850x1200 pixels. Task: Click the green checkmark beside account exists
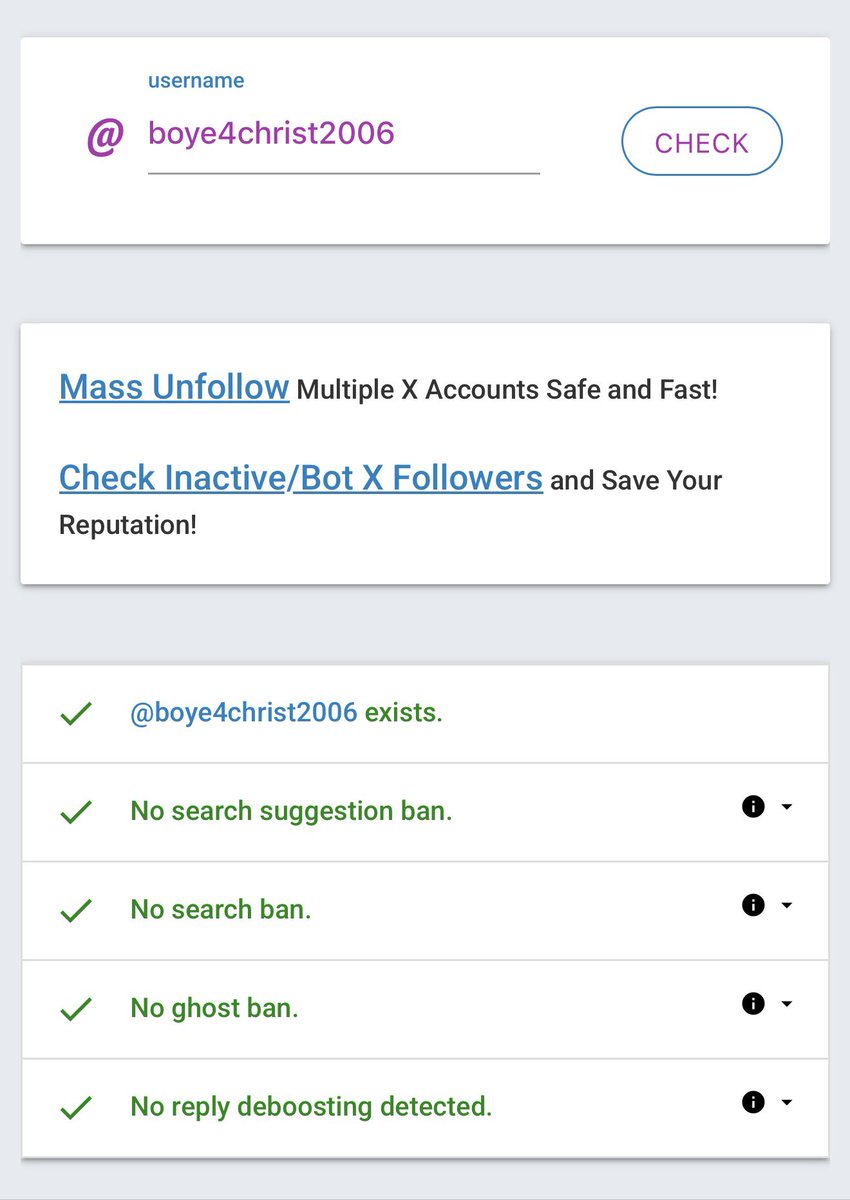76,714
